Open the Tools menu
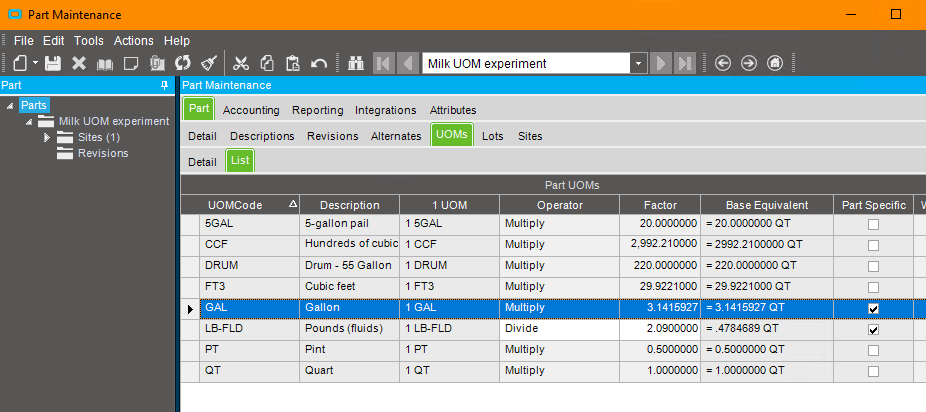Image resolution: width=926 pixels, height=412 pixels. [89, 41]
